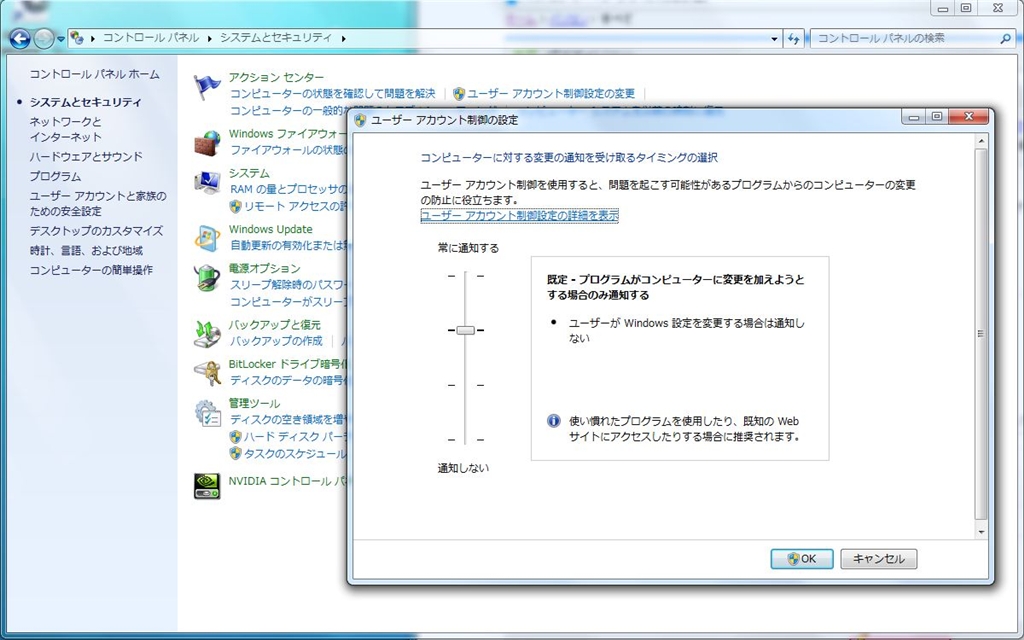Viewport: 1024px width, 640px height.
Task: Click バックアップの作成 link
Action: 276,342
